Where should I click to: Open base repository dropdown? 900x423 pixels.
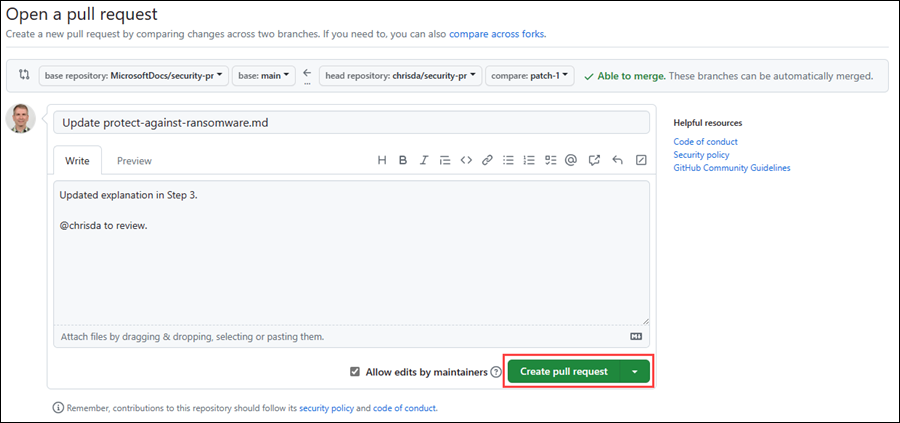134,75
